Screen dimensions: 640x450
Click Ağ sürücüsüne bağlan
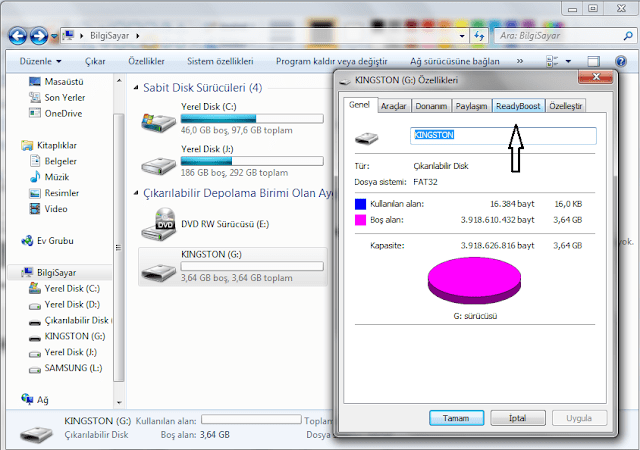[x=455, y=61]
